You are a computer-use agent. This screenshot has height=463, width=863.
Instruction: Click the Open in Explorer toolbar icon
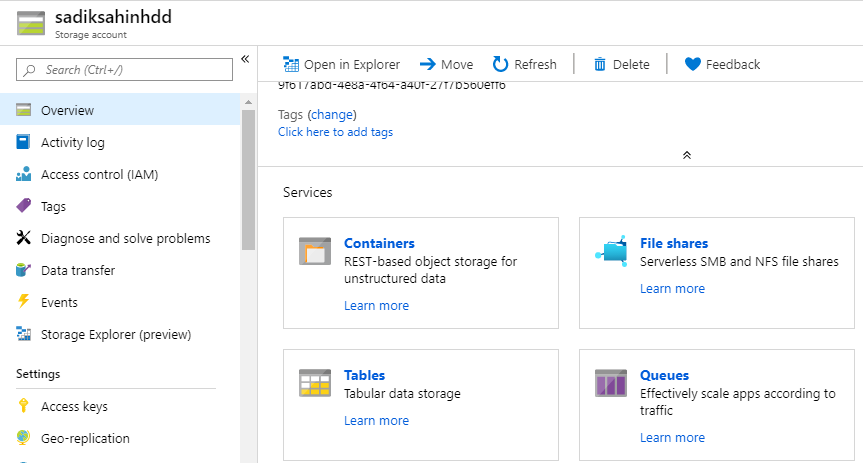[x=291, y=64]
